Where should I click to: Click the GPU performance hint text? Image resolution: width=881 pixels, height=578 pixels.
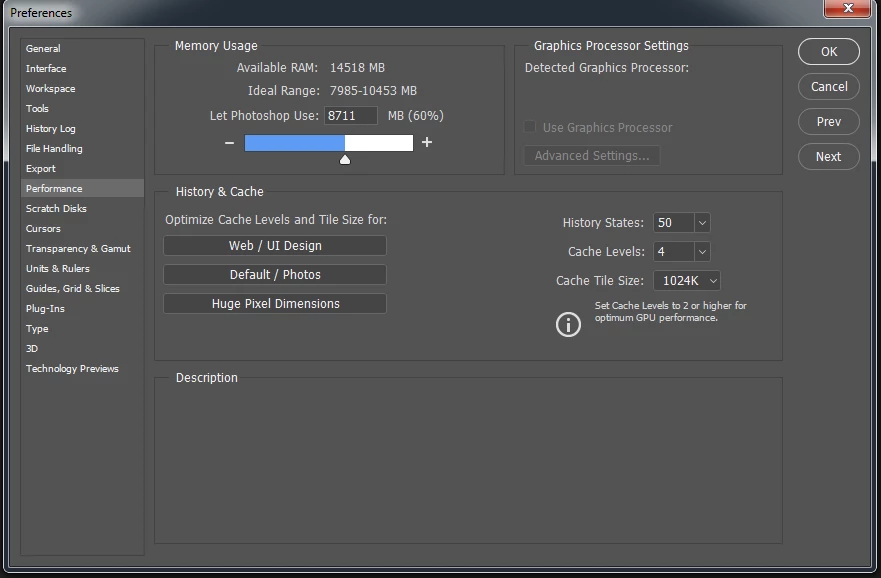pos(670,312)
